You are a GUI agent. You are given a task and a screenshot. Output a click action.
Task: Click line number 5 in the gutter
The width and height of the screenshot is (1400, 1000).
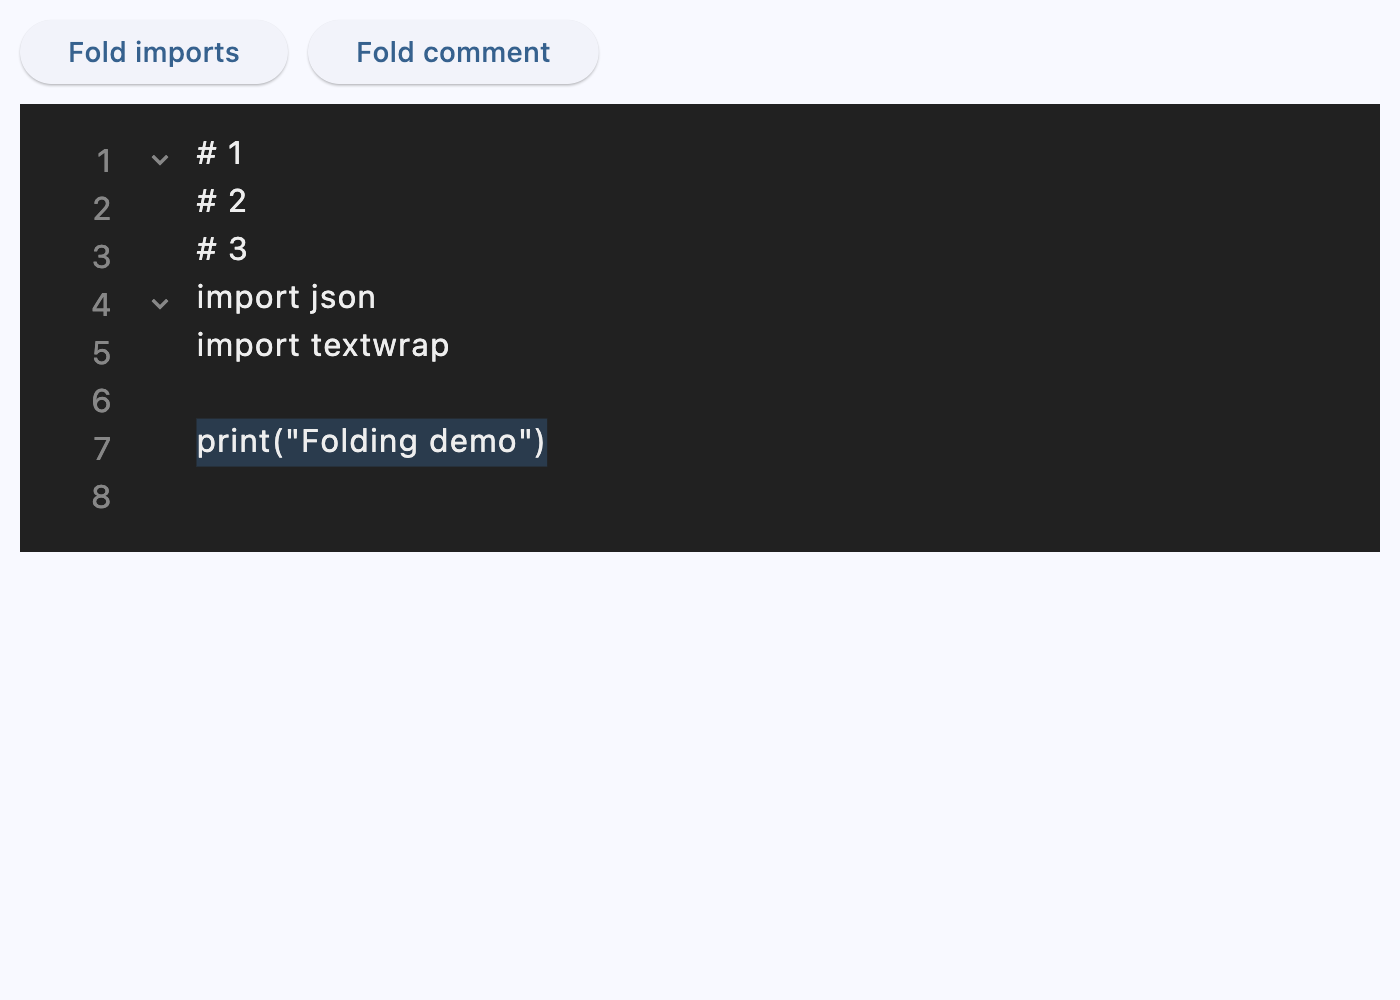click(101, 352)
